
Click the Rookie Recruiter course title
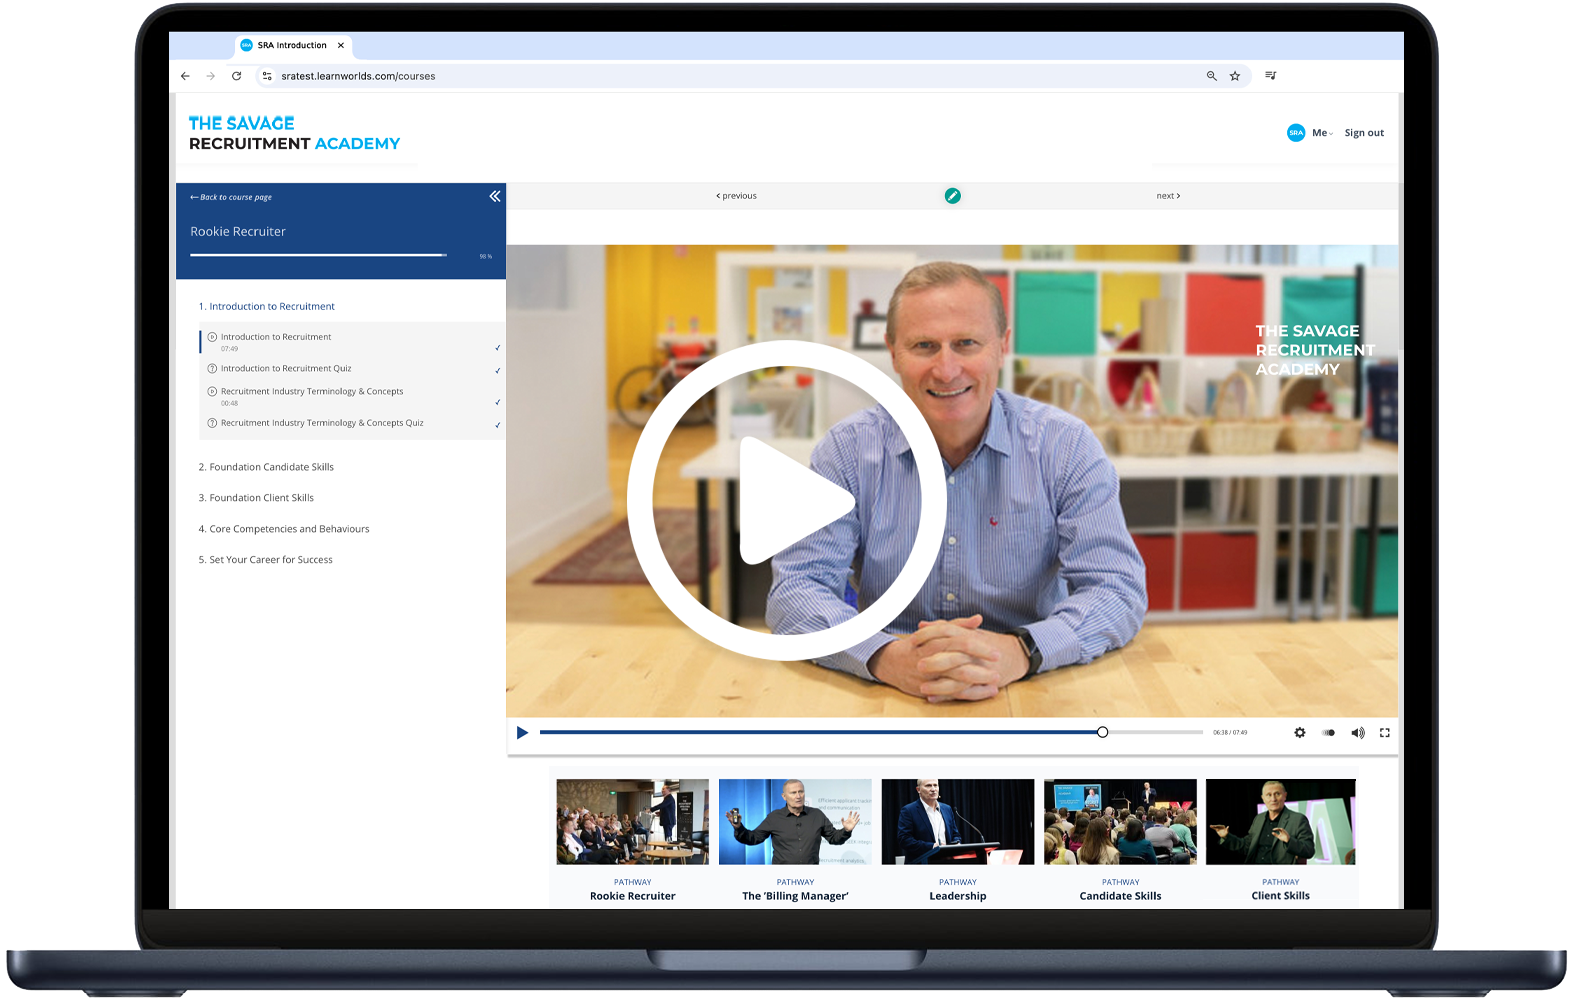(238, 231)
